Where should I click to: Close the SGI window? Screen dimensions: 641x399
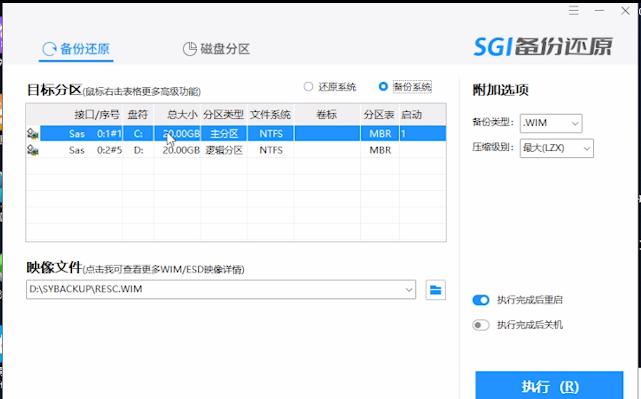point(625,11)
